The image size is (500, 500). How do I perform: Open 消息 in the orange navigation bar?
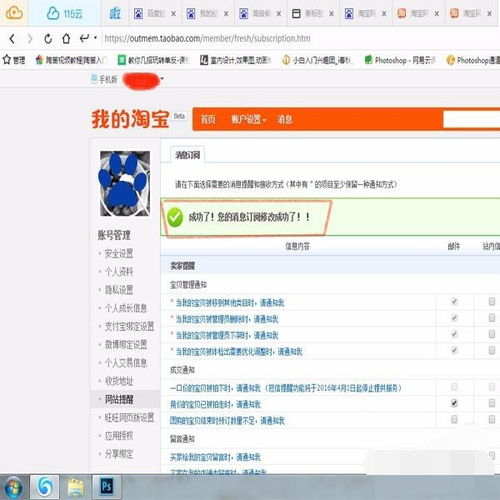pyautogui.click(x=285, y=119)
